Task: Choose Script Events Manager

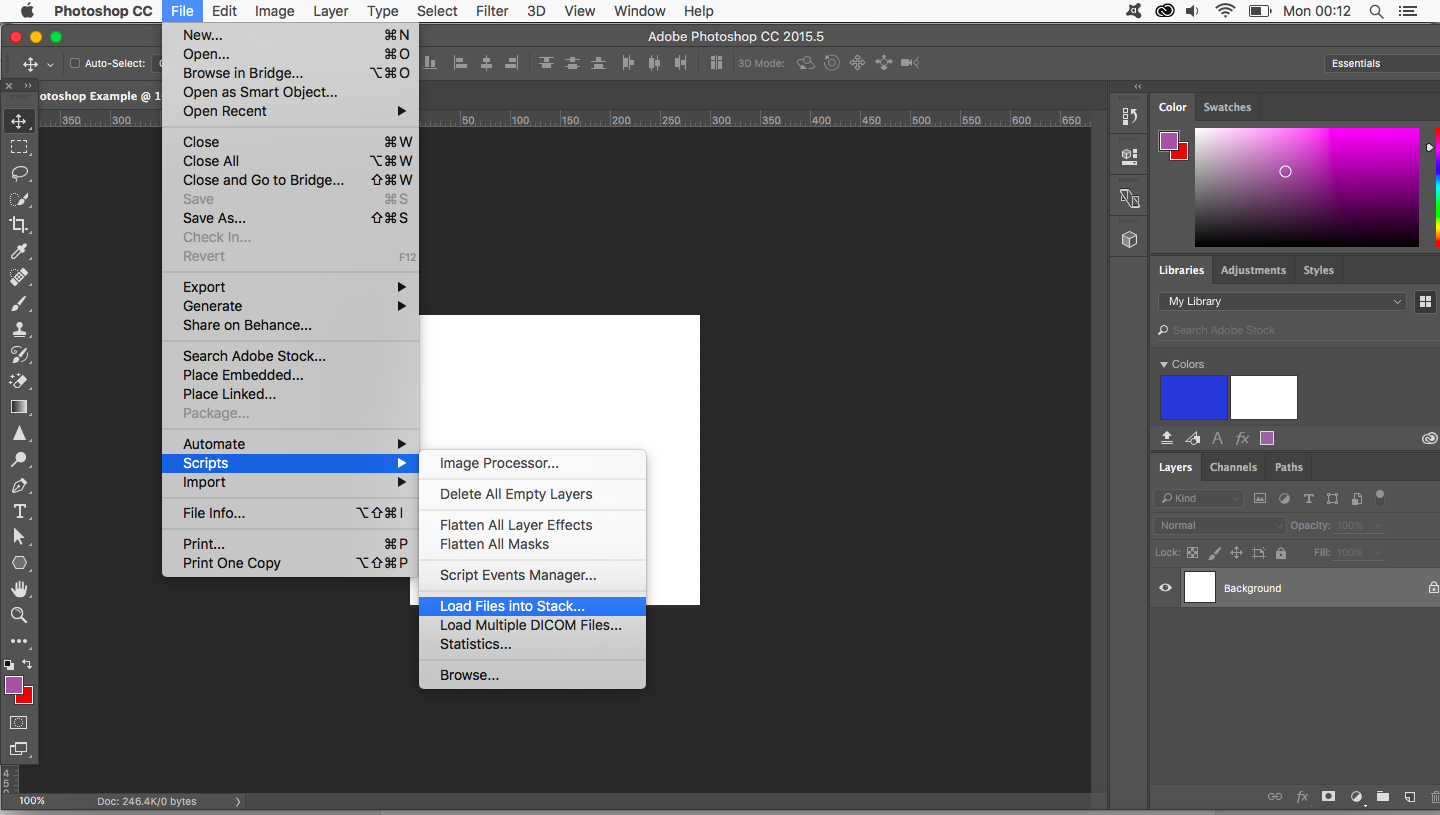Action: pos(532,575)
